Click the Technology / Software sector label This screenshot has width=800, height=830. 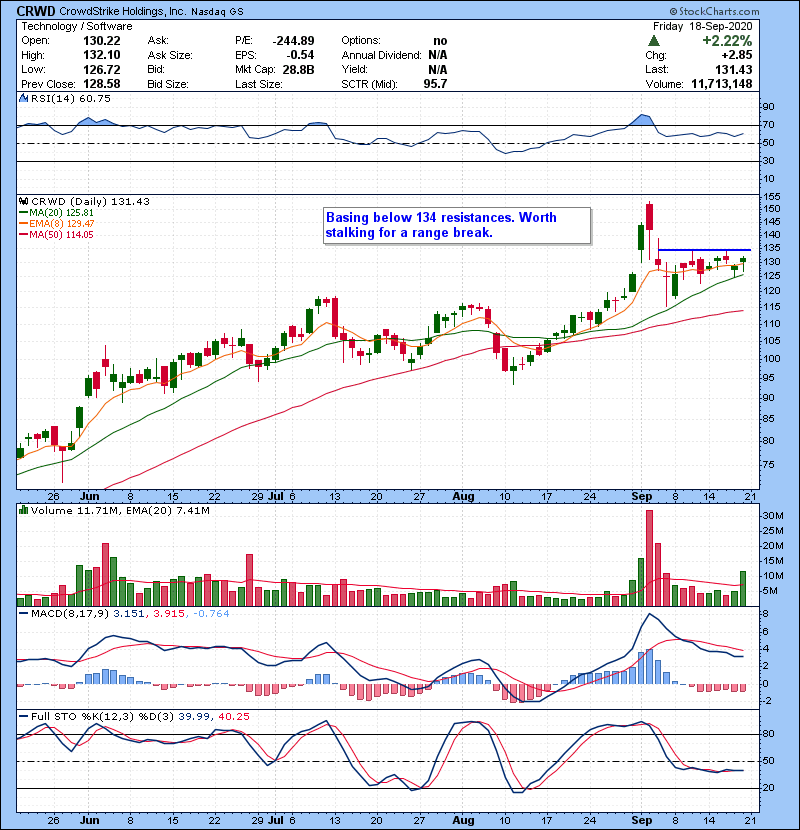[x=77, y=26]
